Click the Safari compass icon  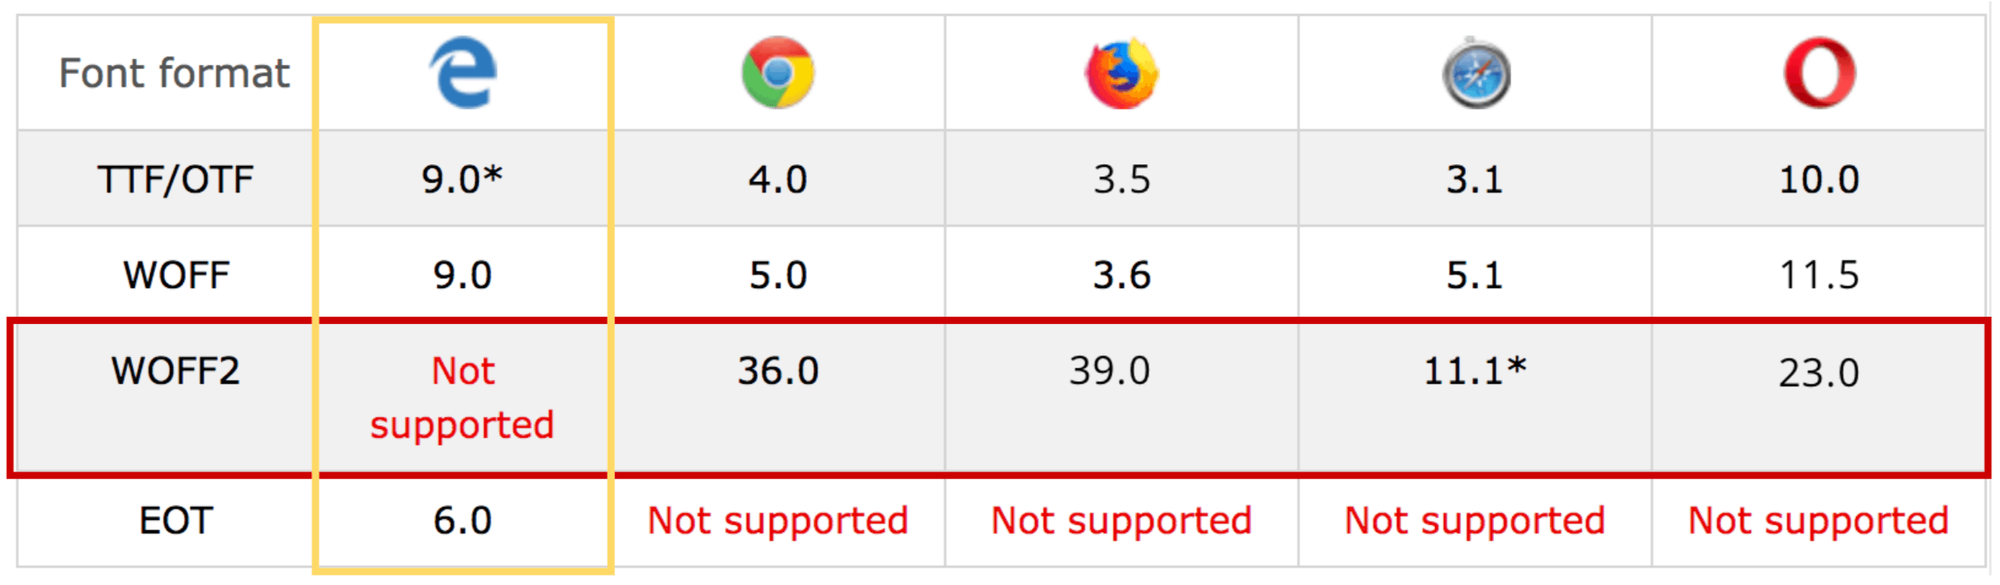pyautogui.click(x=1476, y=73)
